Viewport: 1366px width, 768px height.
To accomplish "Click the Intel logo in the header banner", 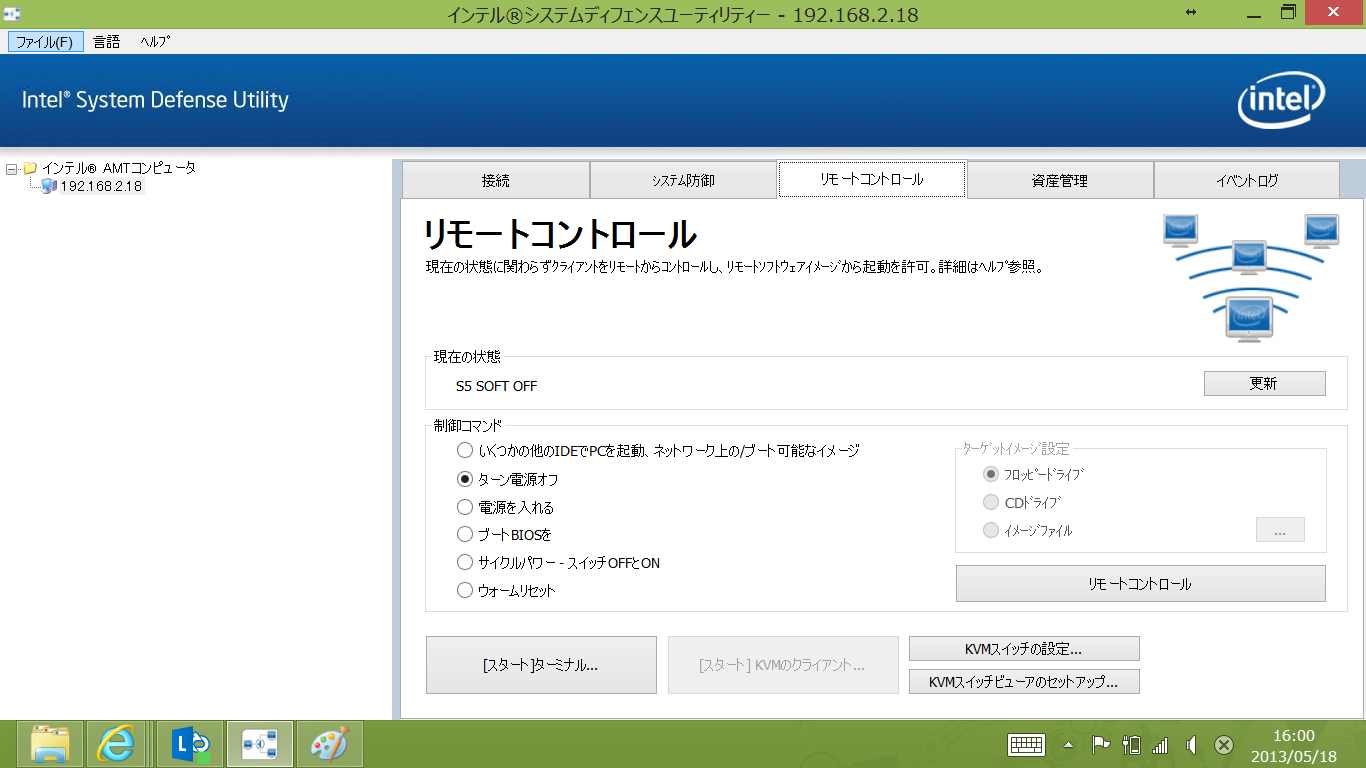I will 1281,100.
